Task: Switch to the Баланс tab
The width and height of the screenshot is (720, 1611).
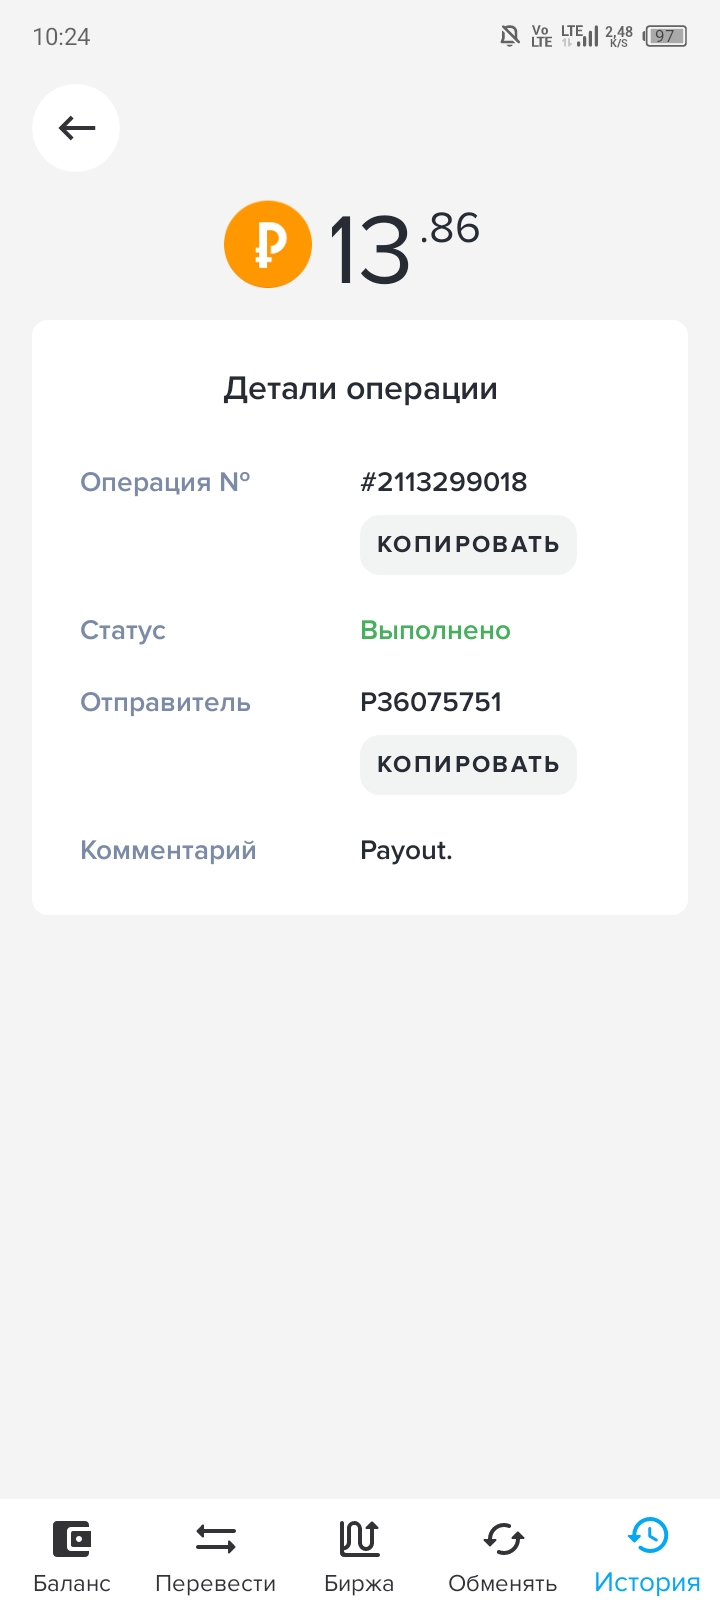Action: point(72,1584)
